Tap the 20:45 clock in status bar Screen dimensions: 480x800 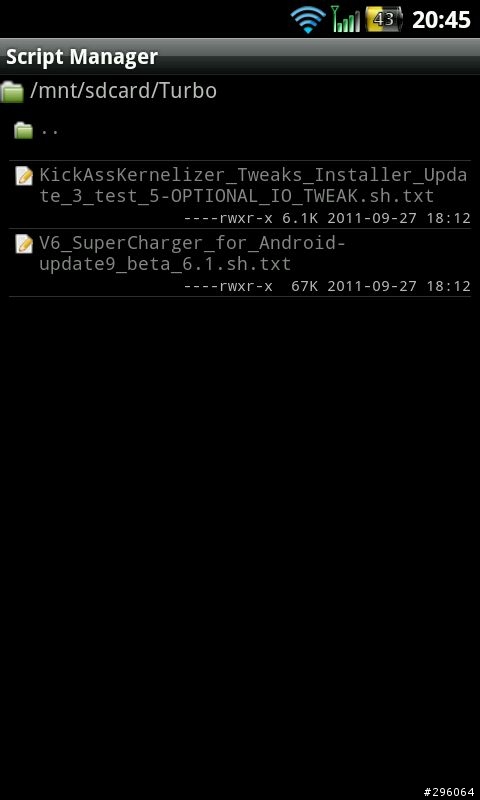(x=441, y=20)
